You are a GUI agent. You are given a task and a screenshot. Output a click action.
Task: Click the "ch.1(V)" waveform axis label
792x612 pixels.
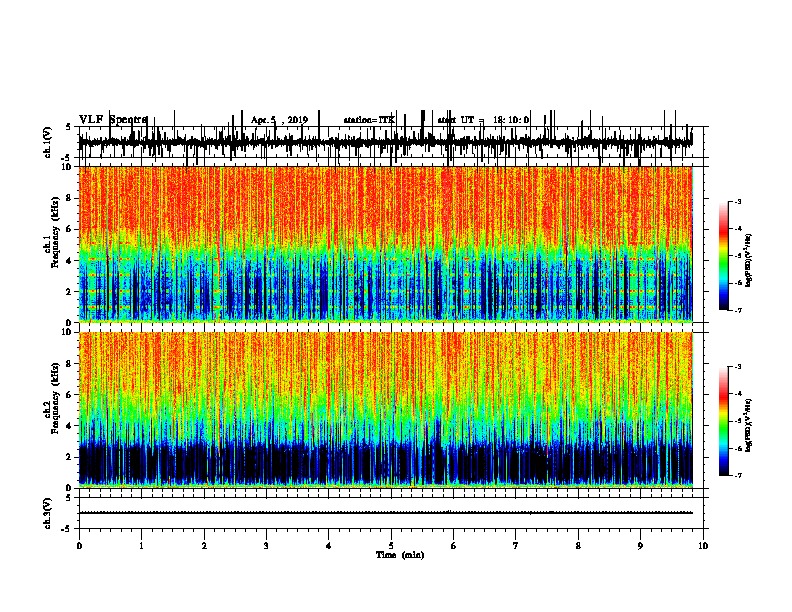coord(48,142)
